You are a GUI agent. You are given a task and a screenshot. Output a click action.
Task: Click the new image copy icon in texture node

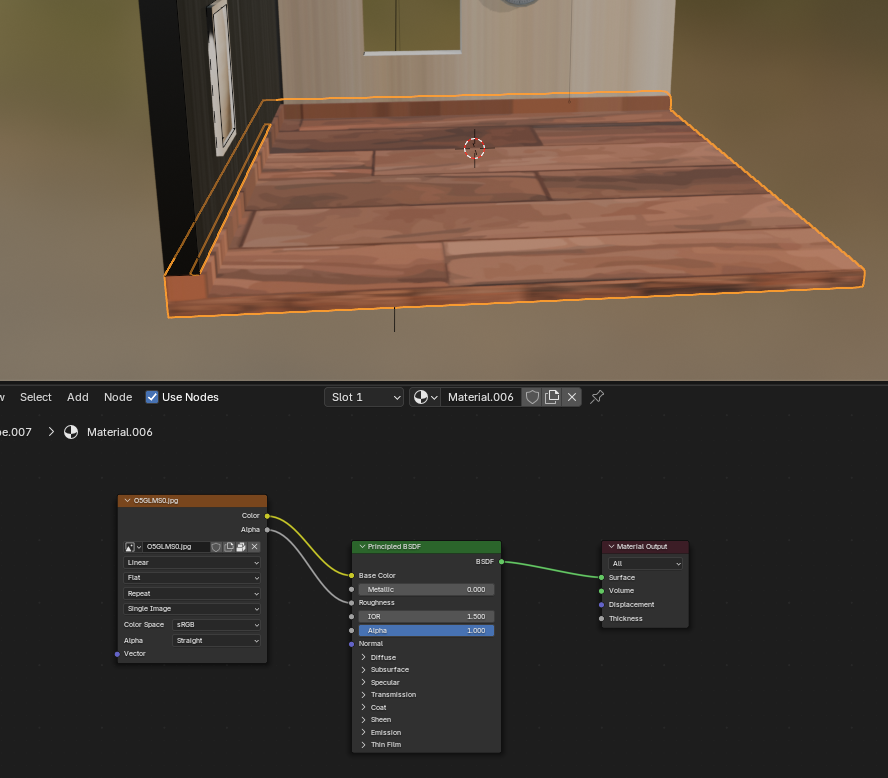(229, 546)
